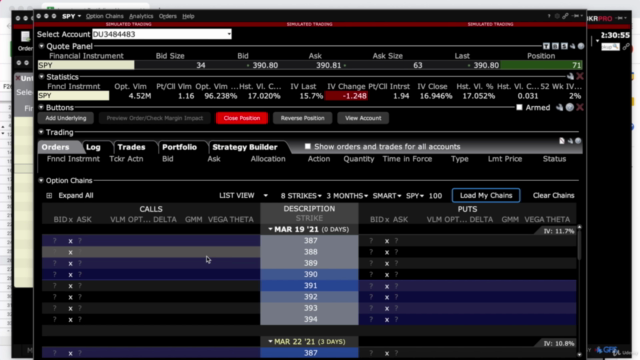640x360 pixels.
Task: Open the 8 STRIKES dropdown
Action: click(301, 196)
